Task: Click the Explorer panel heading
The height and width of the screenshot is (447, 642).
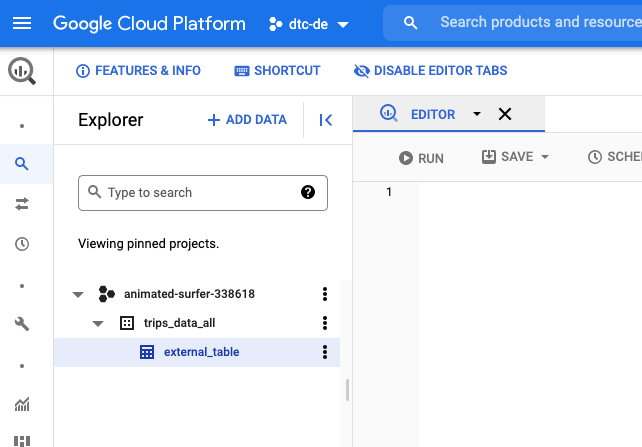Action: [111, 120]
